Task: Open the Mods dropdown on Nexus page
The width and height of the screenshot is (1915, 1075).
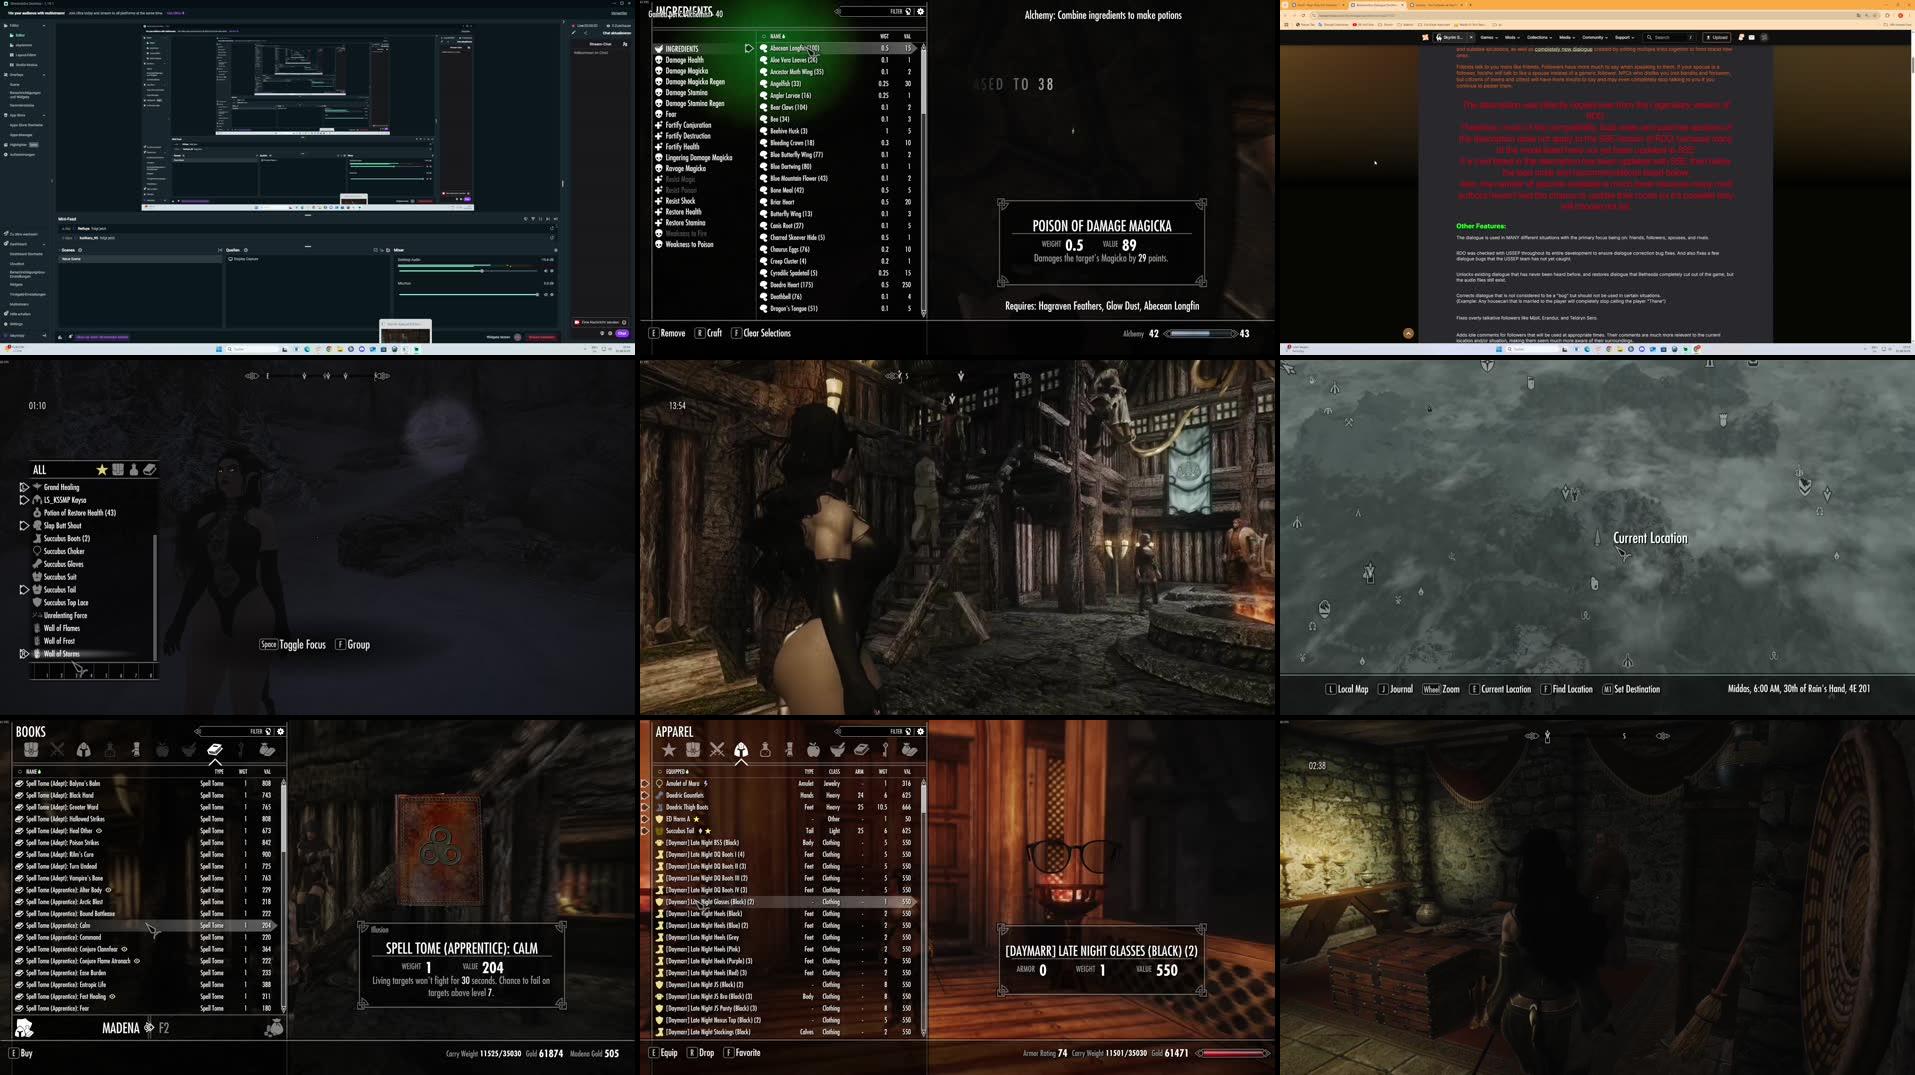Action: (x=1512, y=37)
